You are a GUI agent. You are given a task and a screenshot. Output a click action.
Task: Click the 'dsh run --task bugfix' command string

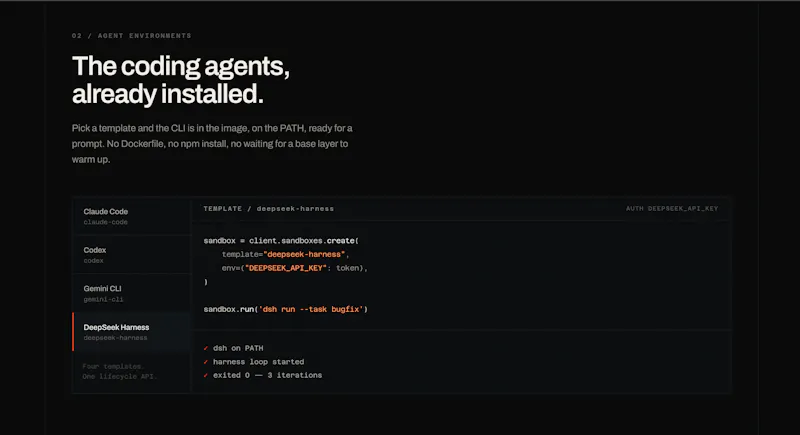pos(311,309)
